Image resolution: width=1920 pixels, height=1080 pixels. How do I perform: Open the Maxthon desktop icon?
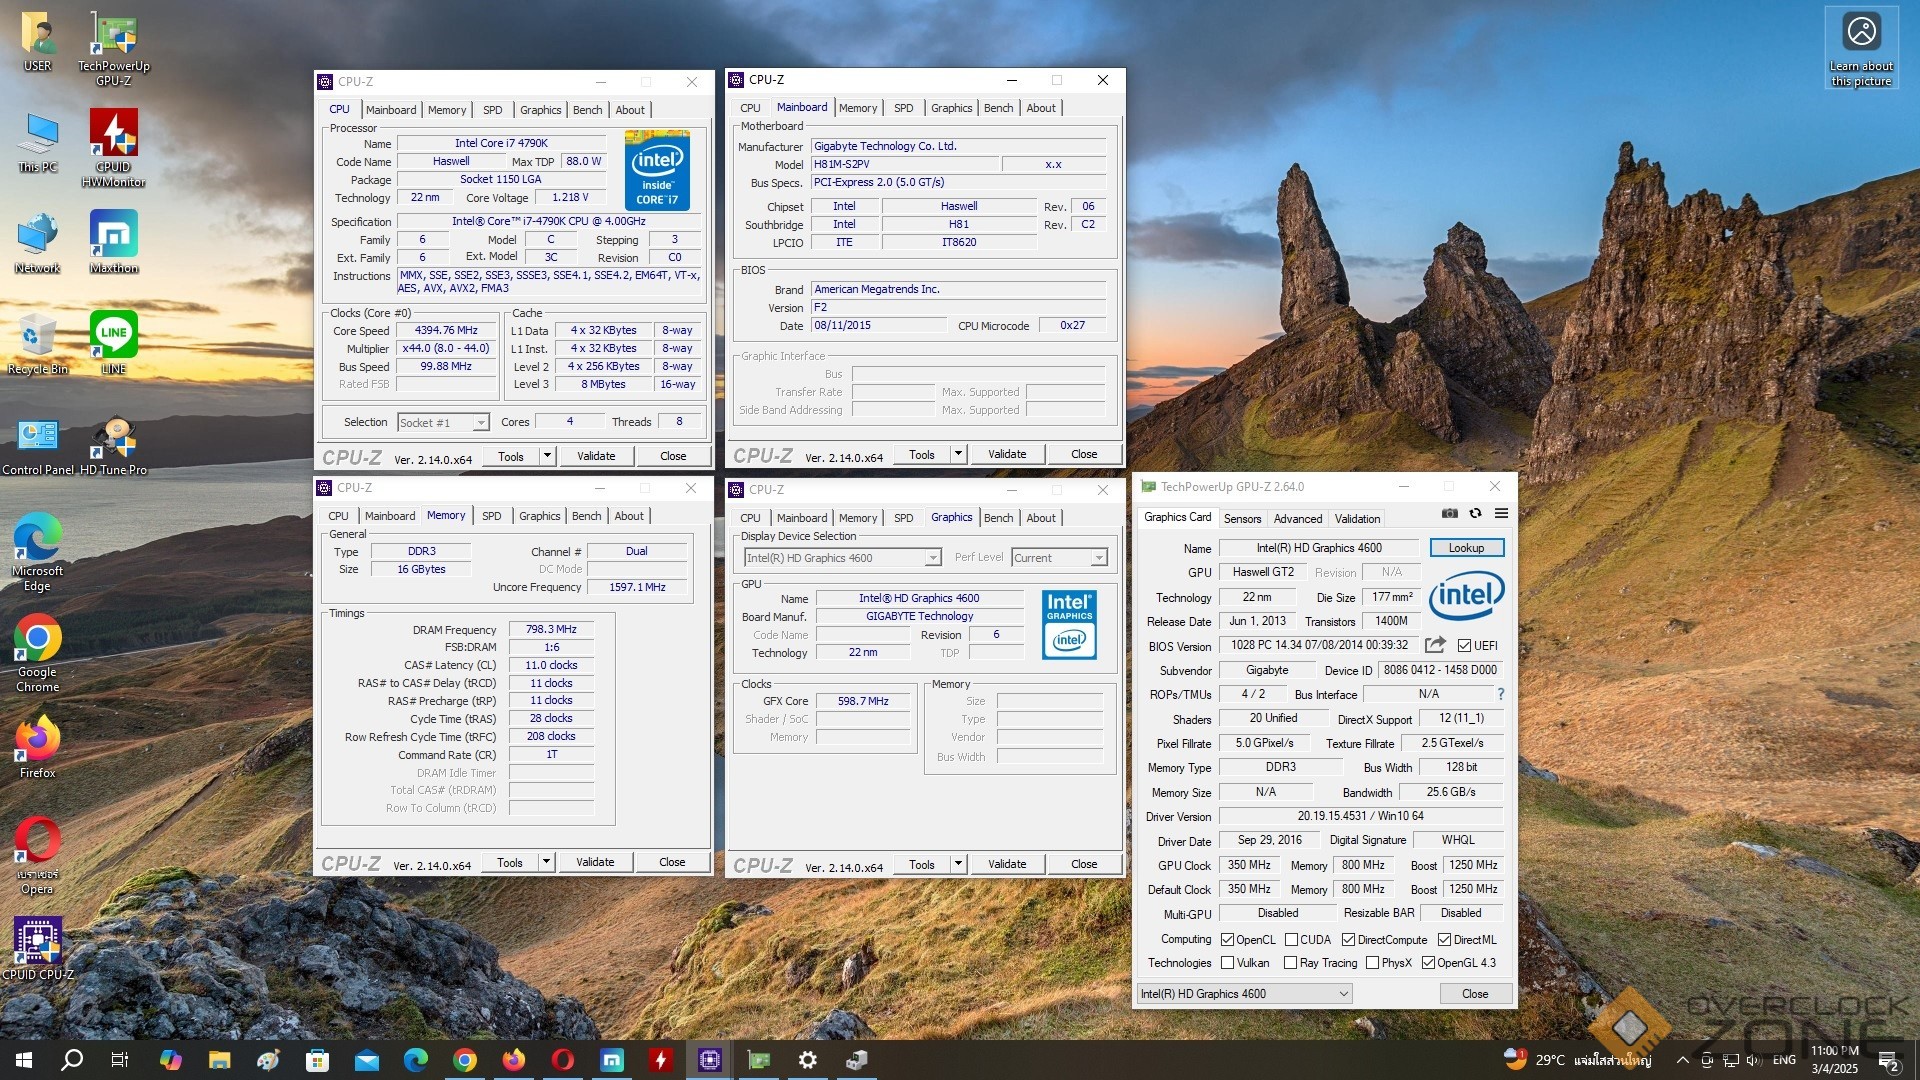114,241
